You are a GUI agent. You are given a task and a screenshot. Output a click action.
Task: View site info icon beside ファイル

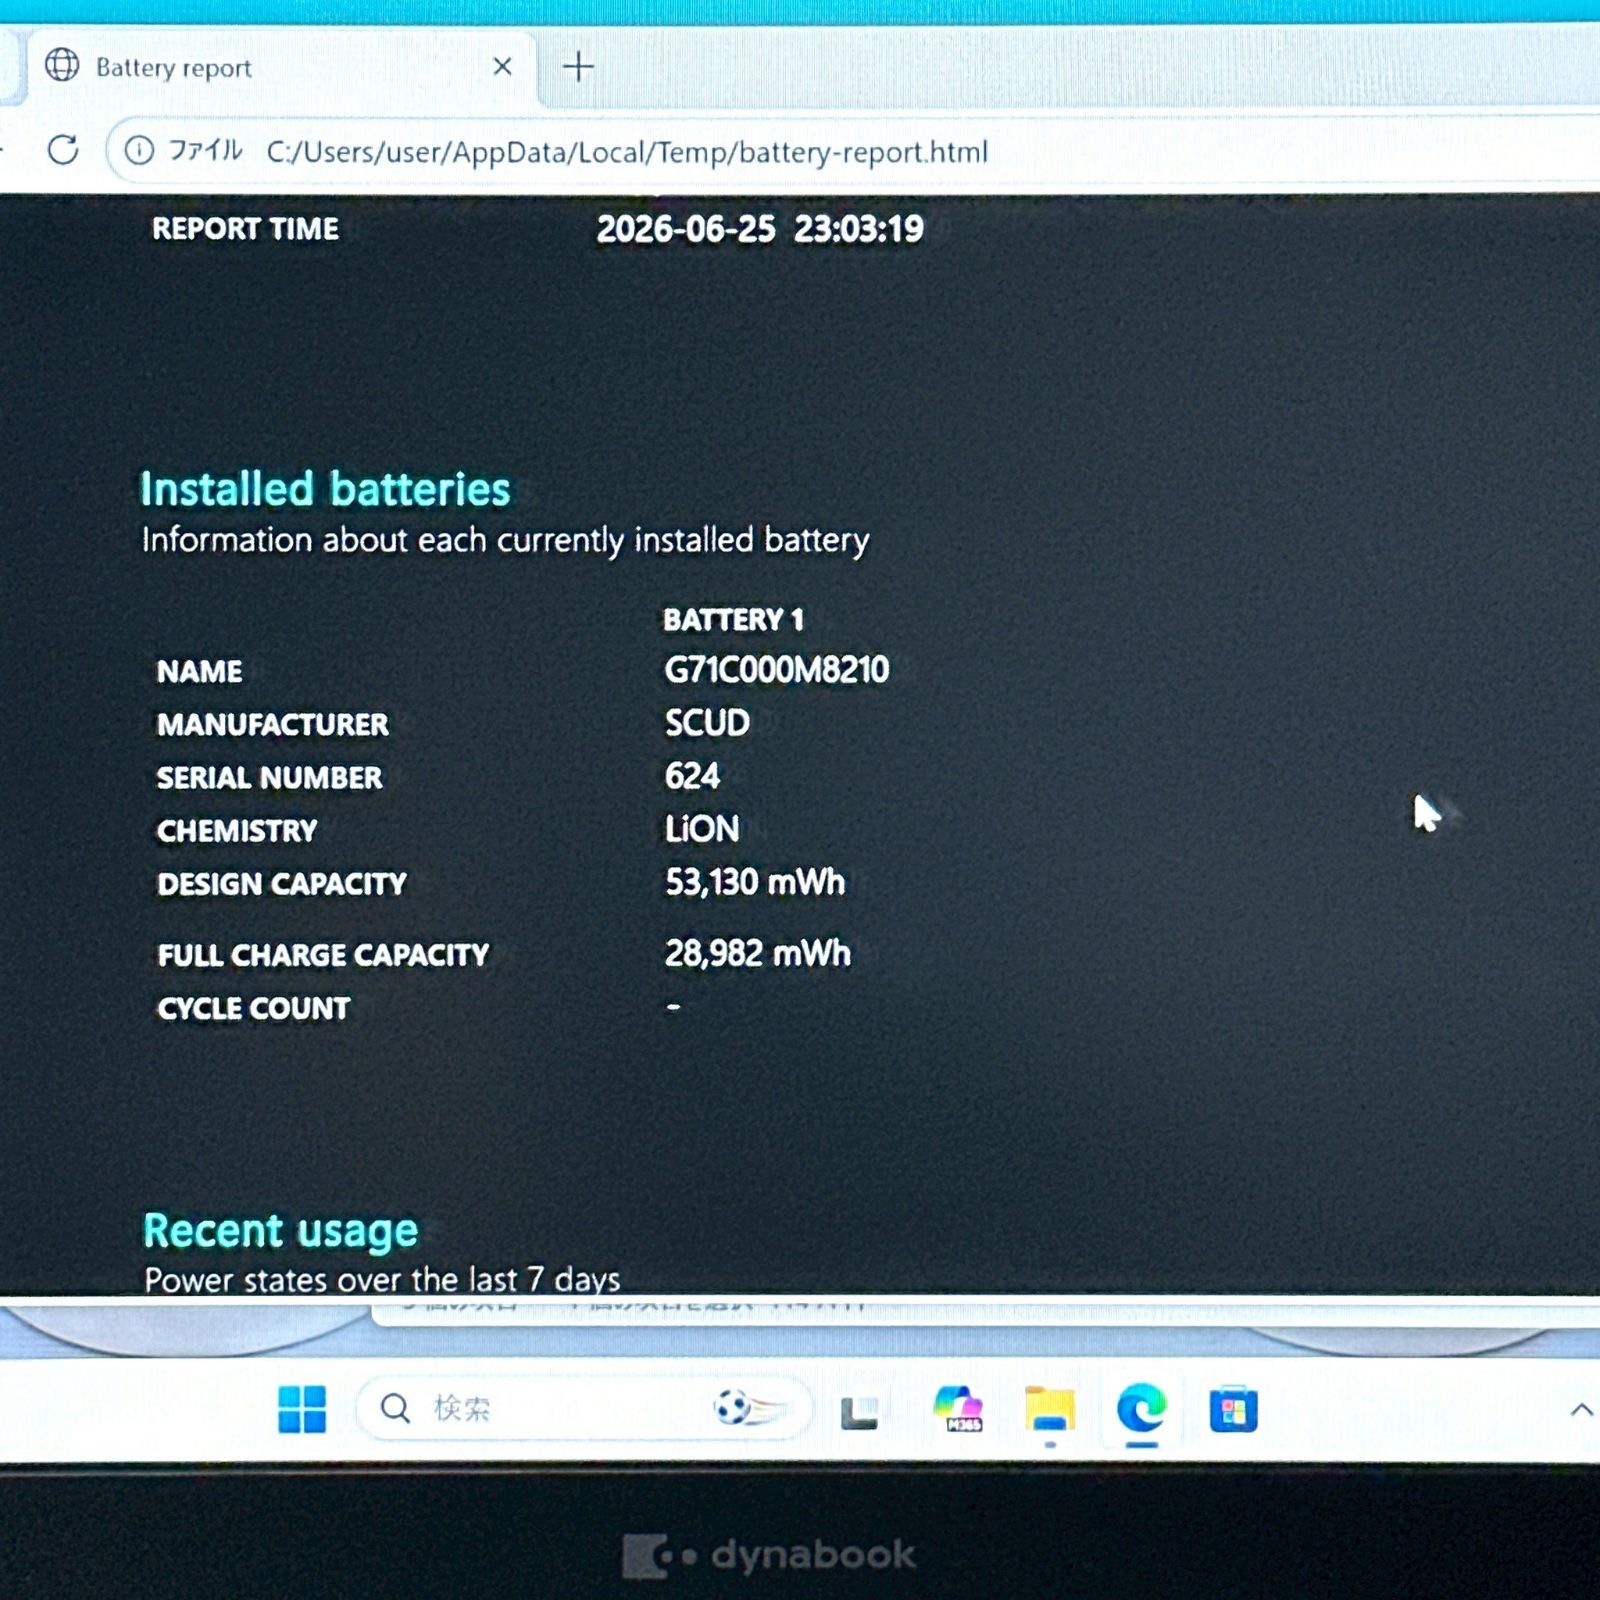[x=139, y=151]
